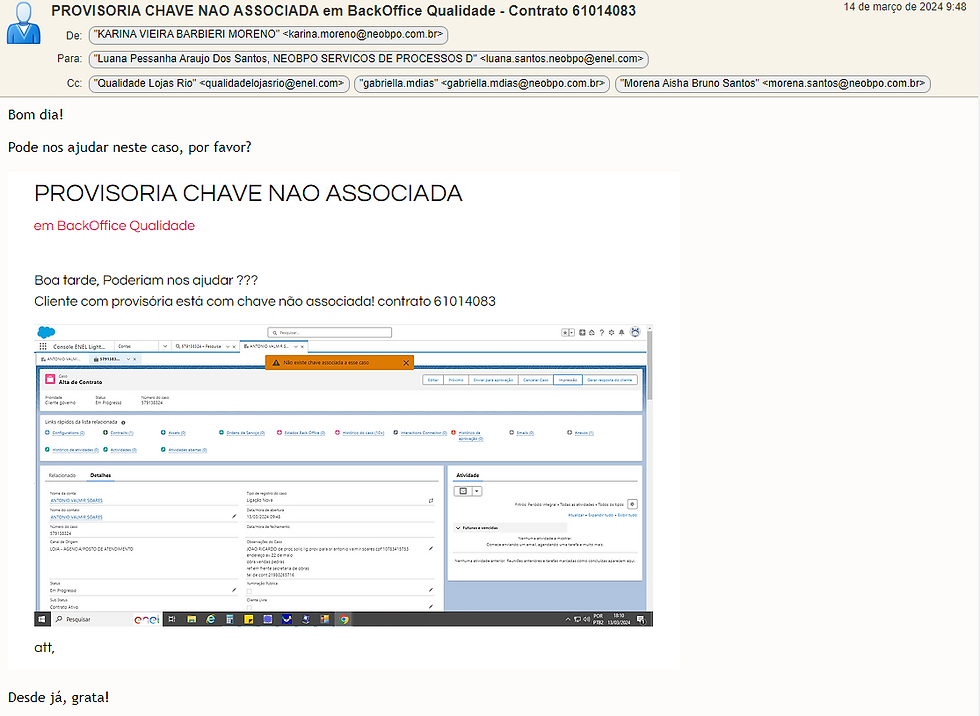The height and width of the screenshot is (716, 980).
Task: Click info icon next to Links rápidos
Action: (123, 422)
